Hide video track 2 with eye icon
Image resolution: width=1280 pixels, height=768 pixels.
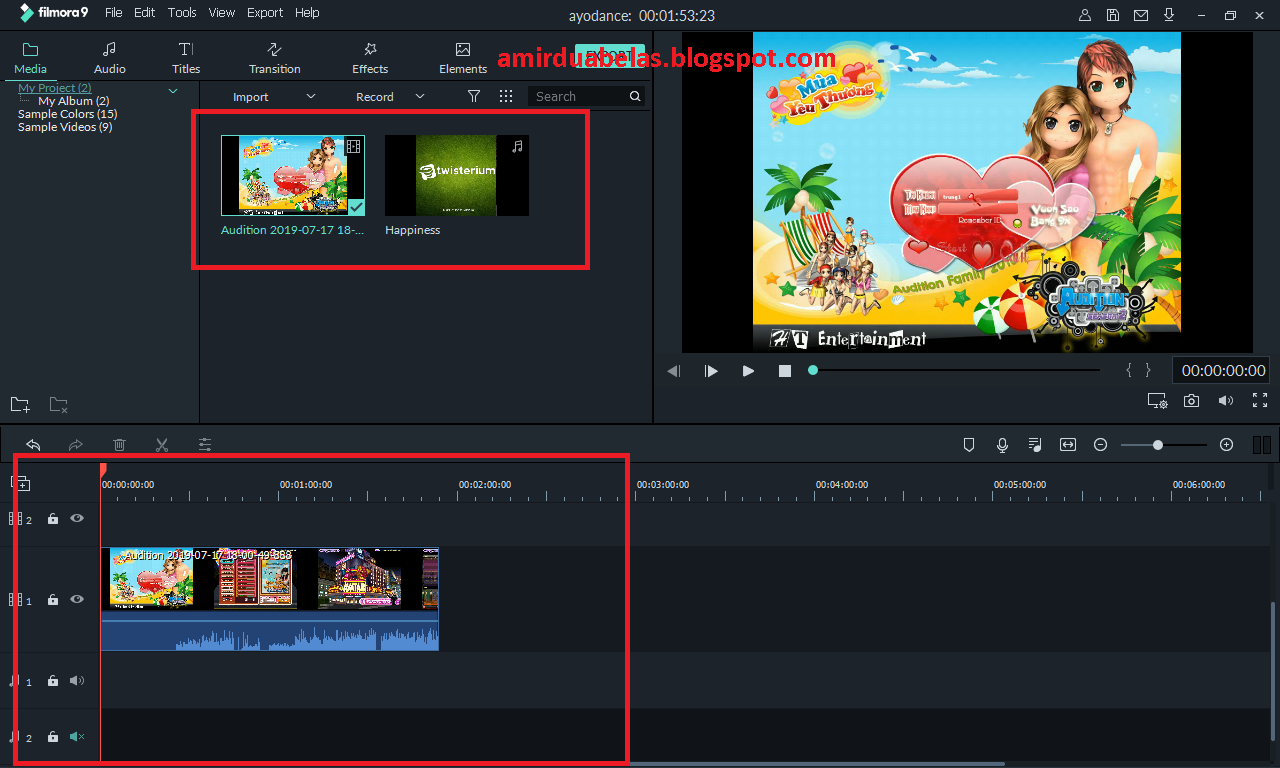tap(77, 519)
